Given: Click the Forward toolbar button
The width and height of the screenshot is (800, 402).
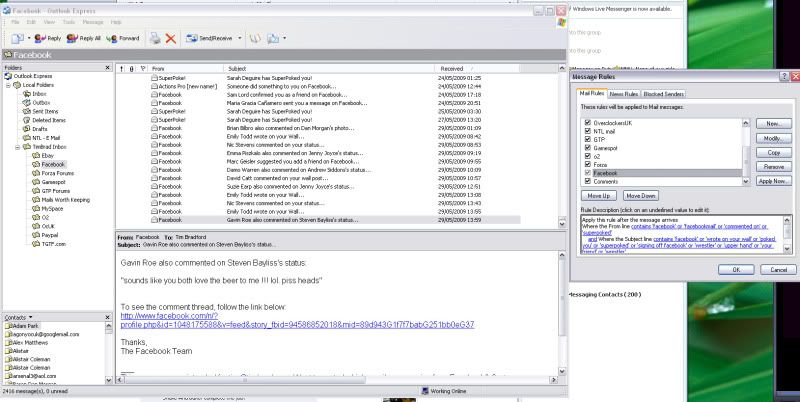Looking at the screenshot, I should tap(123, 38).
